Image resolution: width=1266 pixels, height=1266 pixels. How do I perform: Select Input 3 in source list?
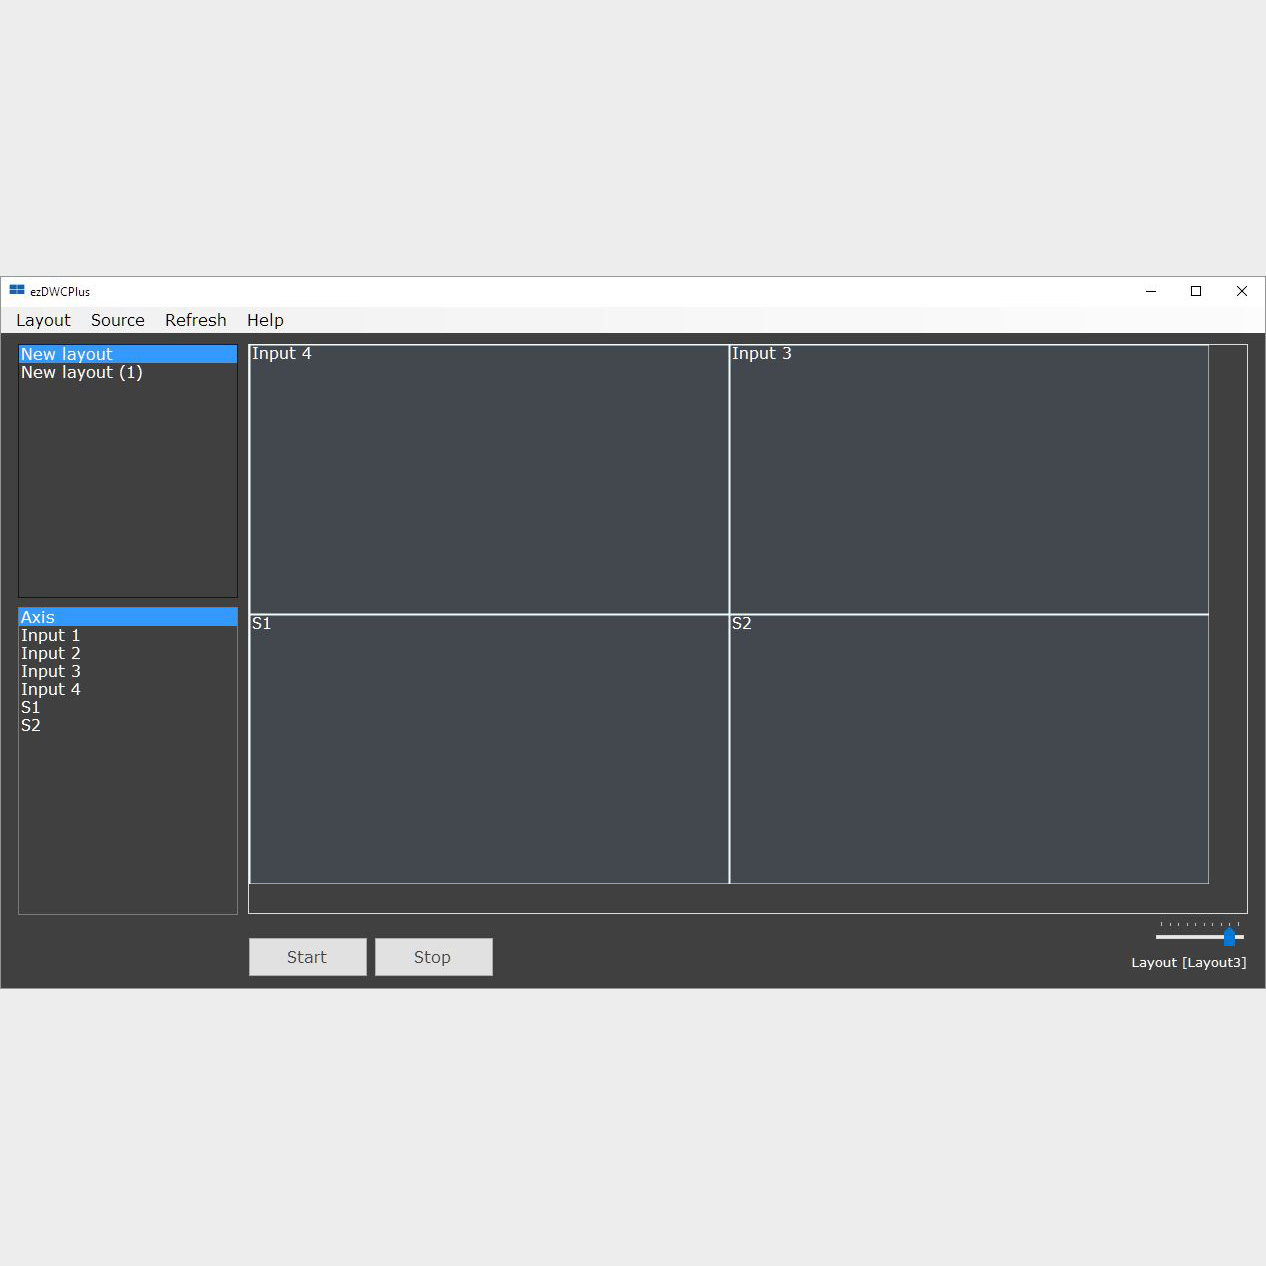coord(128,671)
